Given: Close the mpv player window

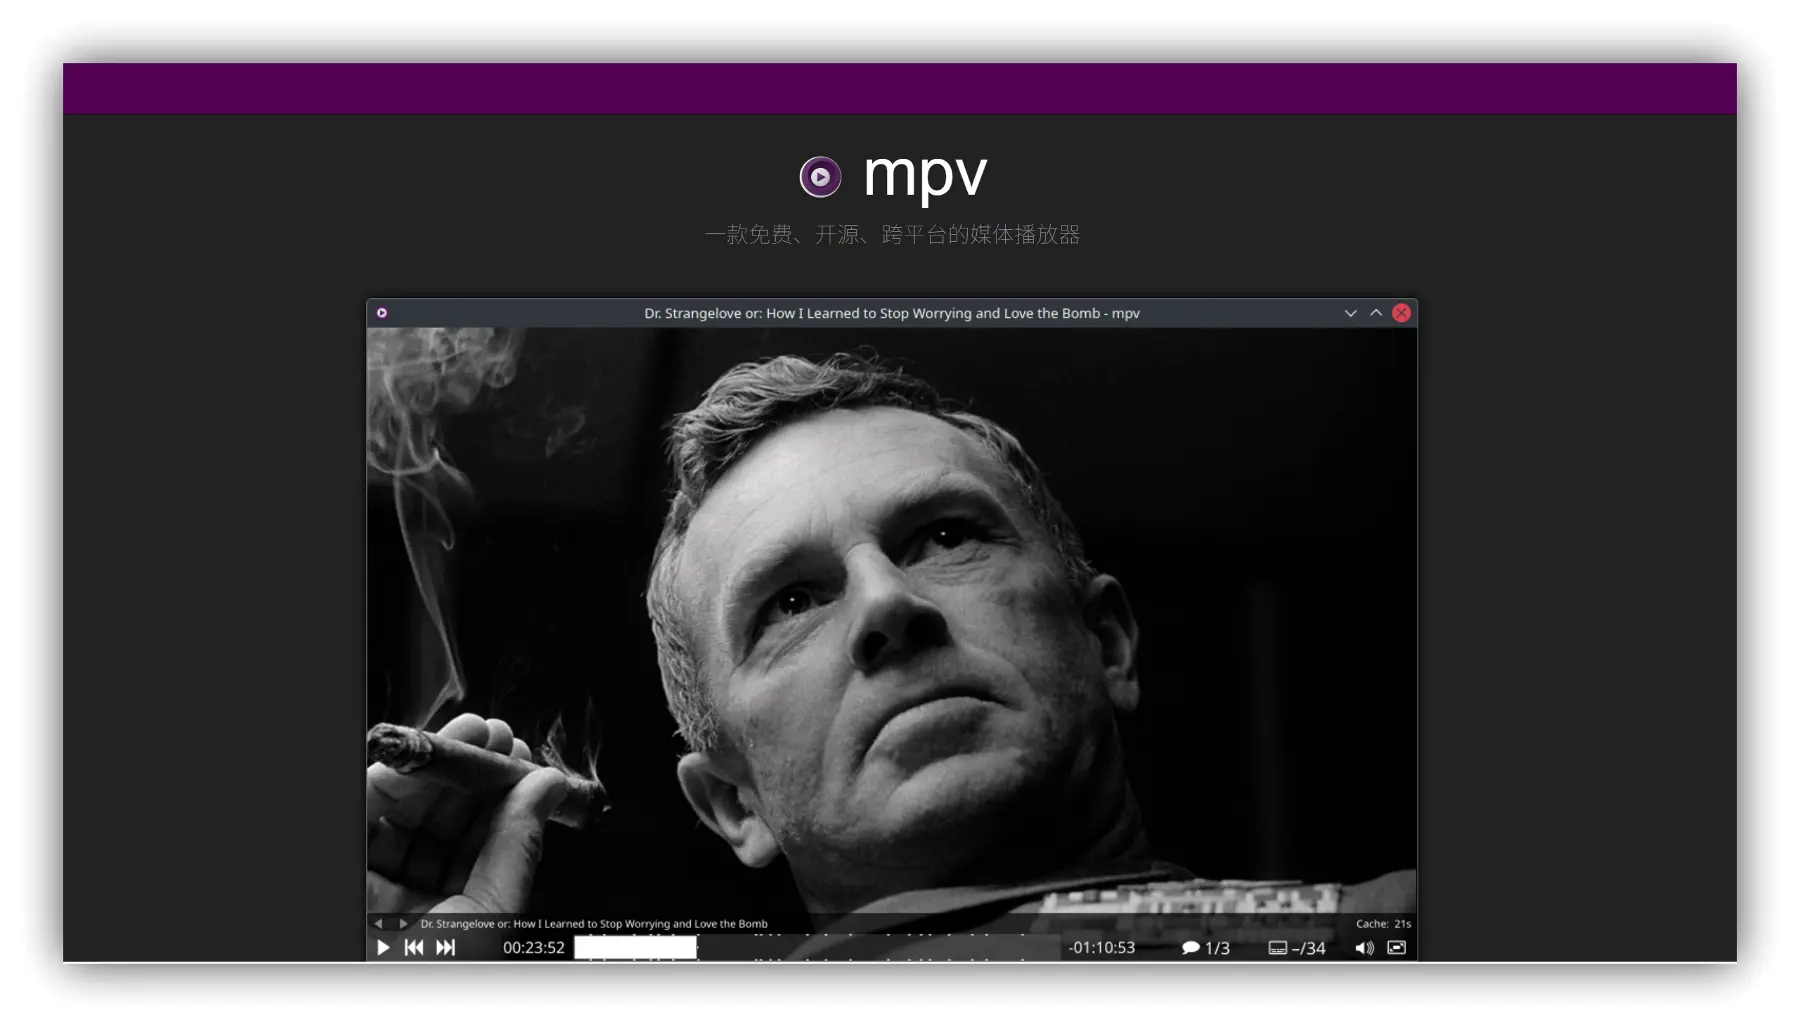Looking at the screenshot, I should pos(1402,313).
